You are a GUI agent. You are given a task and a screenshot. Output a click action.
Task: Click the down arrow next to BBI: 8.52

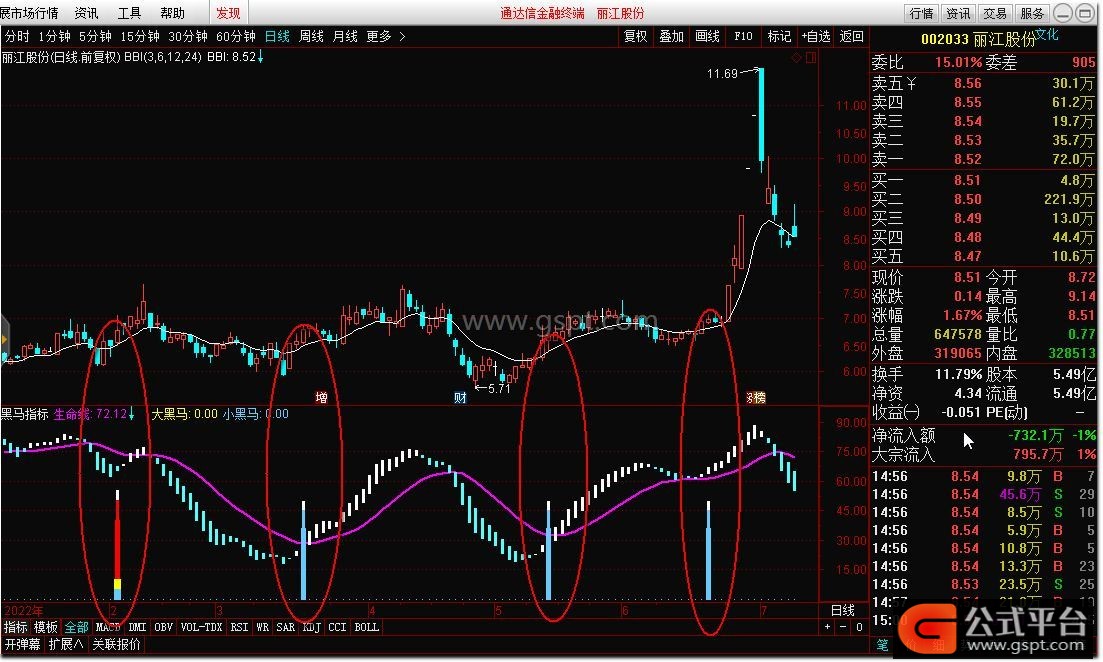pos(260,57)
